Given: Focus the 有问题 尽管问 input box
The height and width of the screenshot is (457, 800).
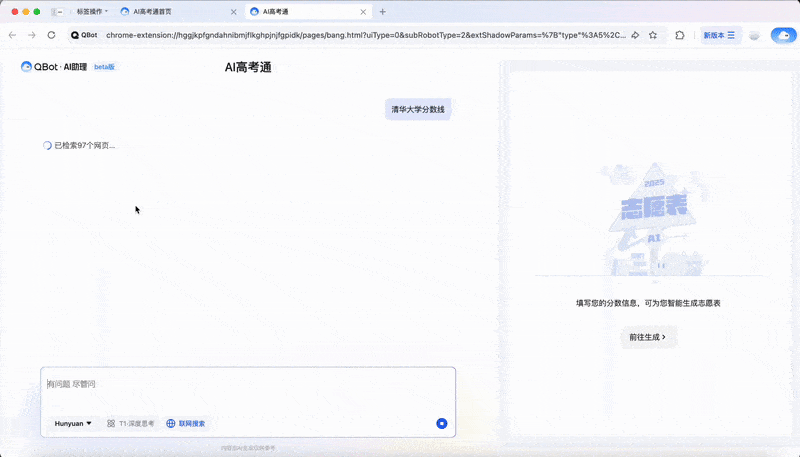Looking at the screenshot, I should tap(248, 384).
